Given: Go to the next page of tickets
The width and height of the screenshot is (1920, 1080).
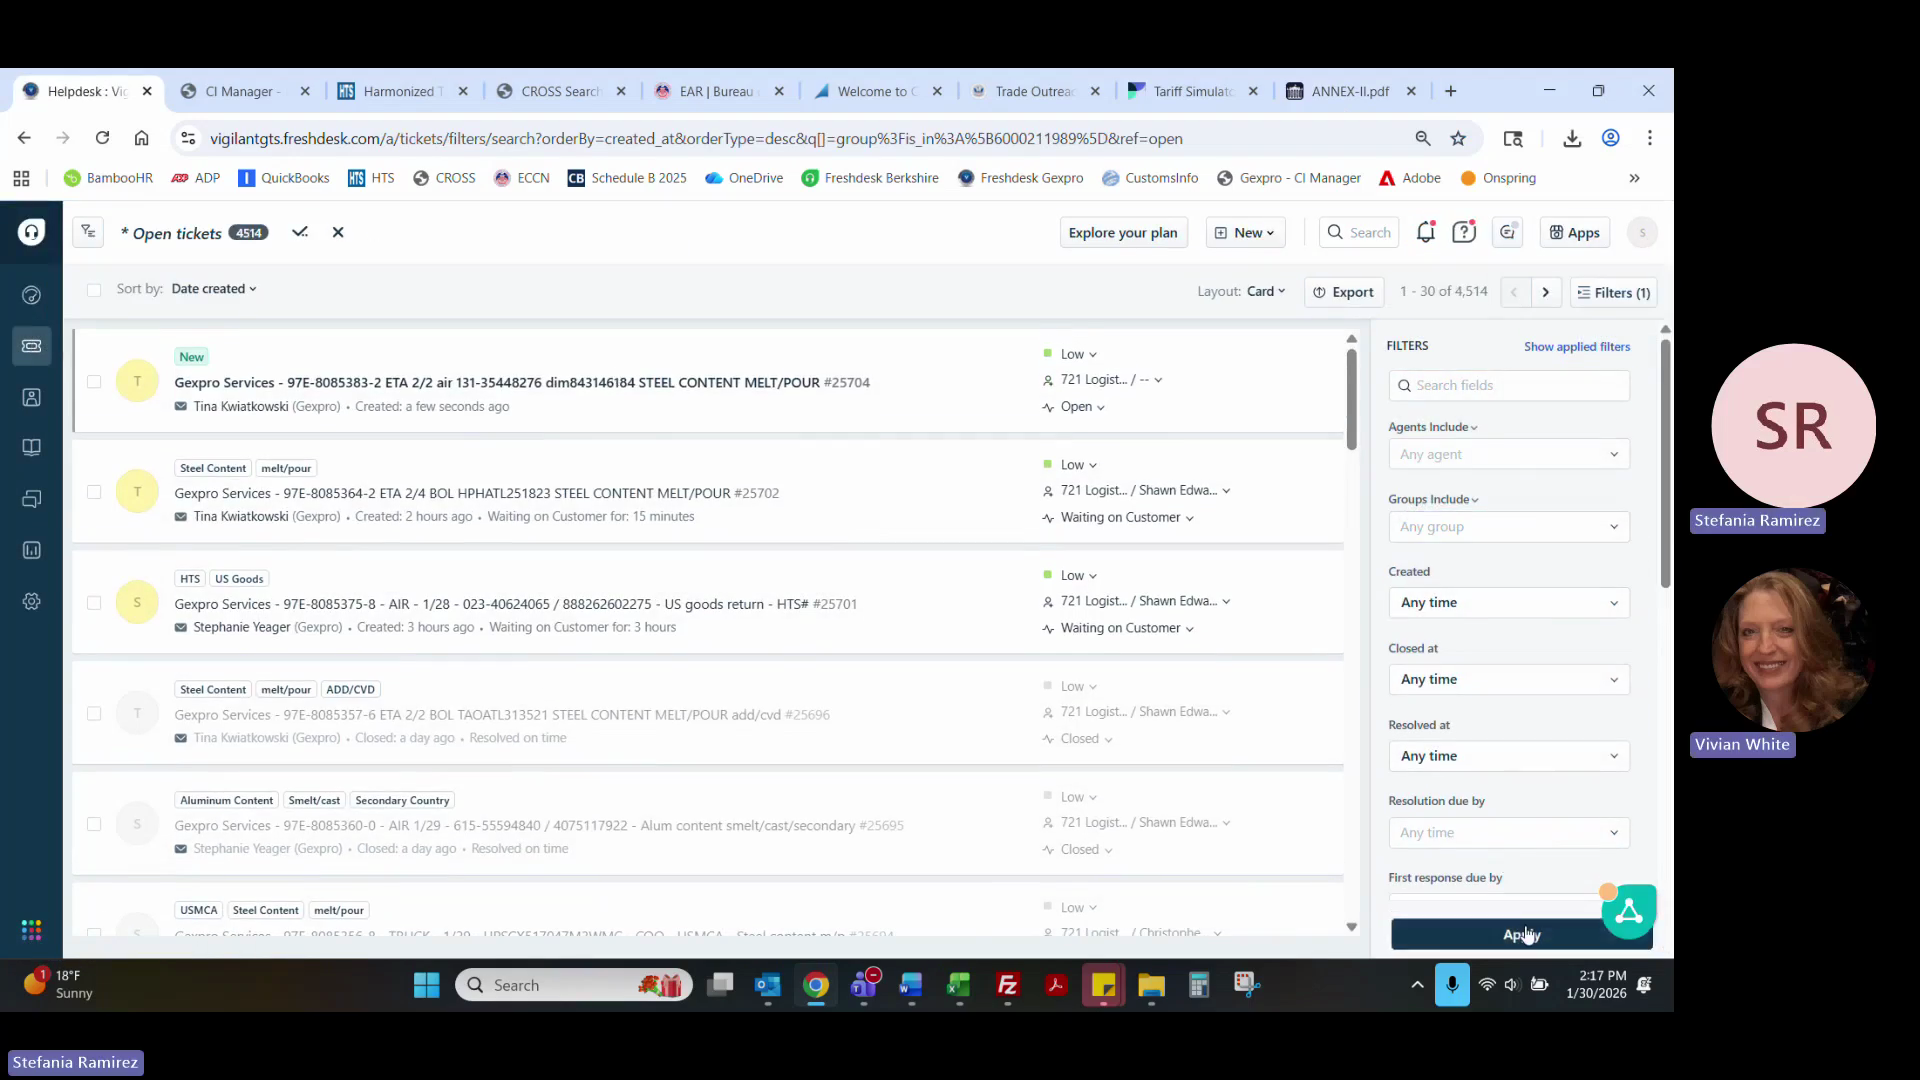Looking at the screenshot, I should click(1545, 292).
